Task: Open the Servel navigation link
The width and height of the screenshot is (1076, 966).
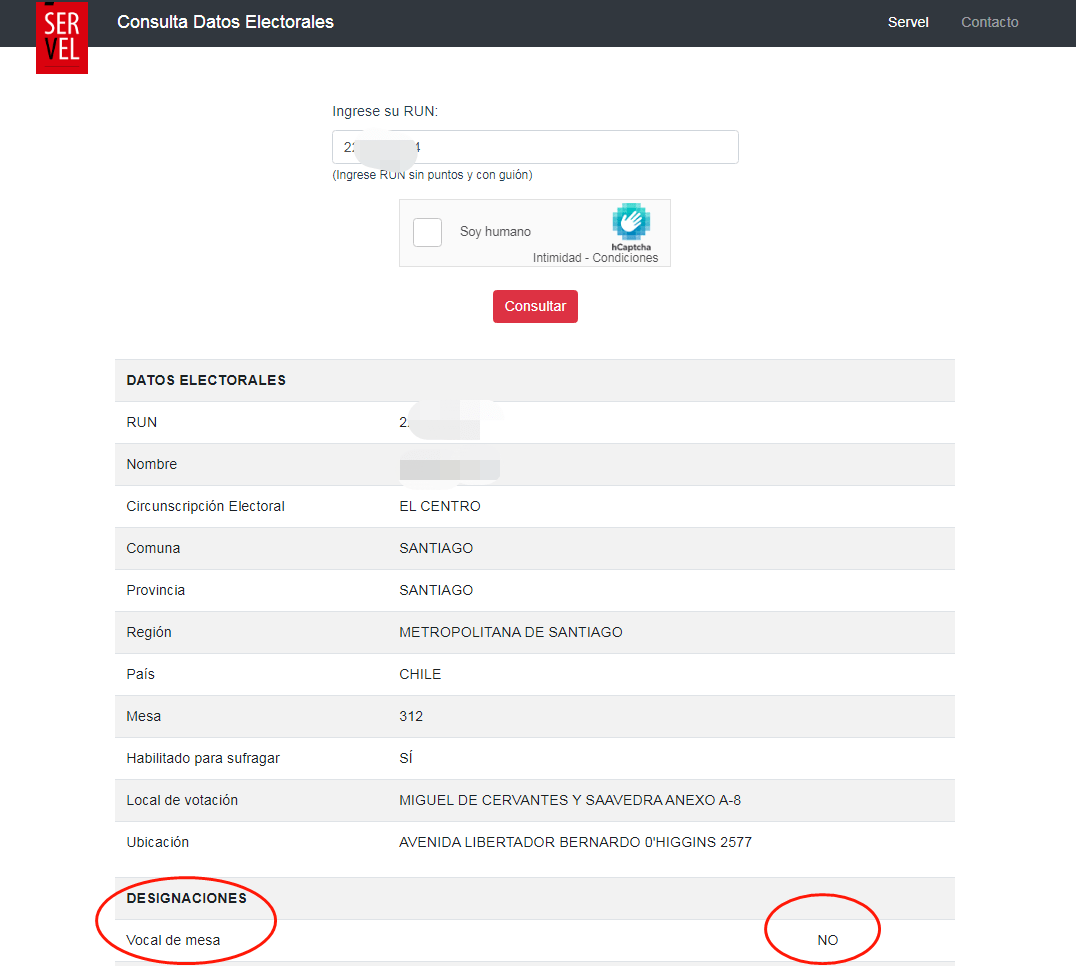Action: (x=908, y=22)
